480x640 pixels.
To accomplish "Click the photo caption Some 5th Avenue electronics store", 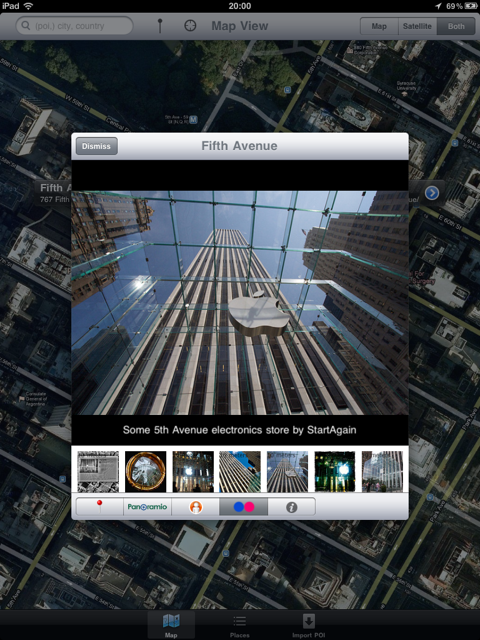I will [240, 430].
